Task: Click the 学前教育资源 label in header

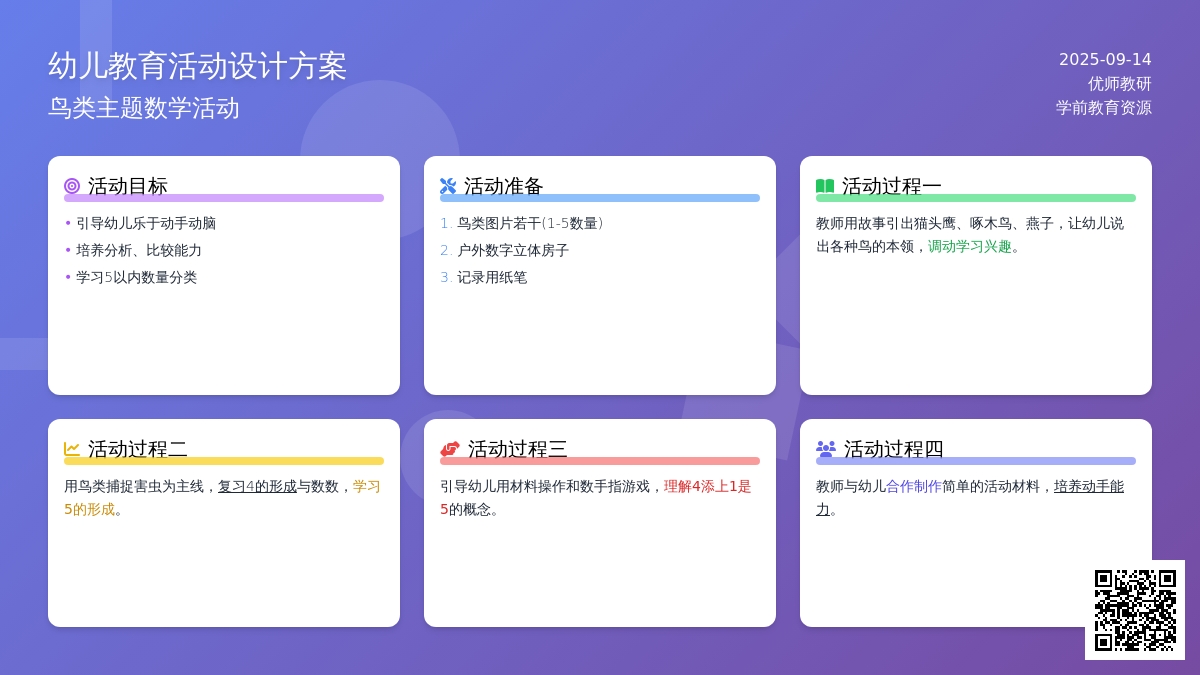Action: pyautogui.click(x=1103, y=108)
